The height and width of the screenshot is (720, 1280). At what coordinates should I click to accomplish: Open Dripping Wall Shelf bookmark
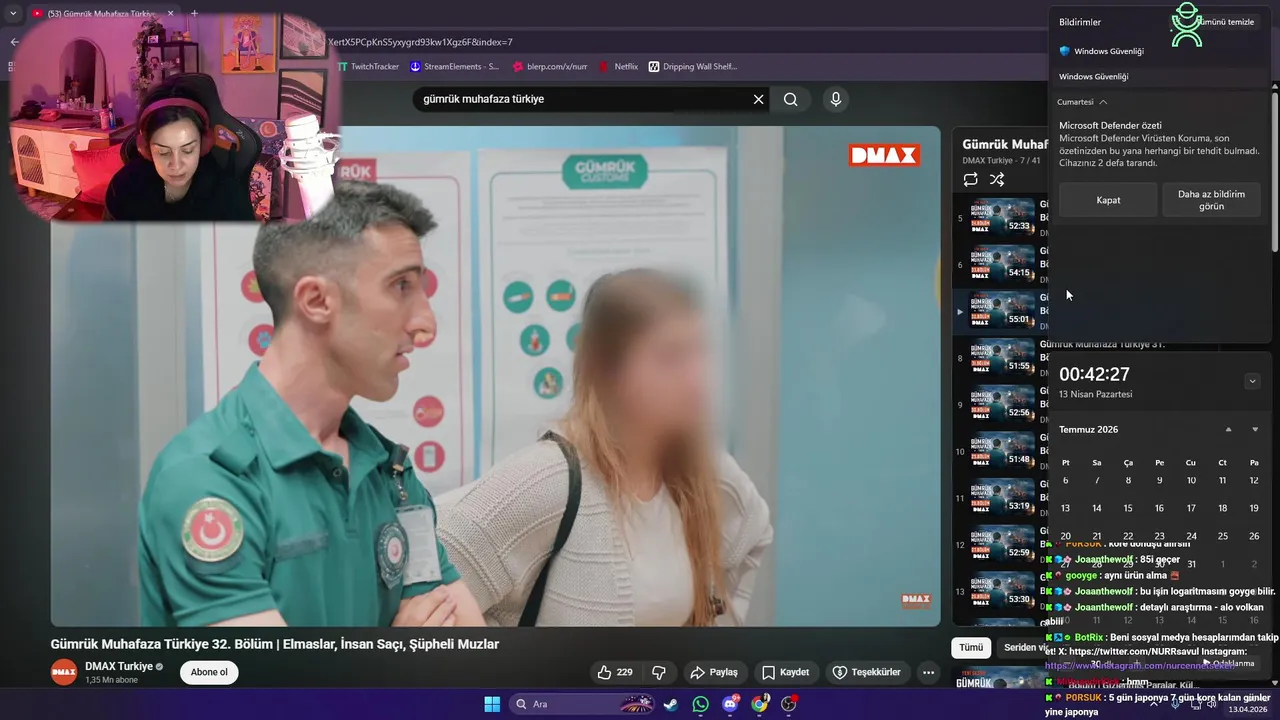(x=692, y=66)
